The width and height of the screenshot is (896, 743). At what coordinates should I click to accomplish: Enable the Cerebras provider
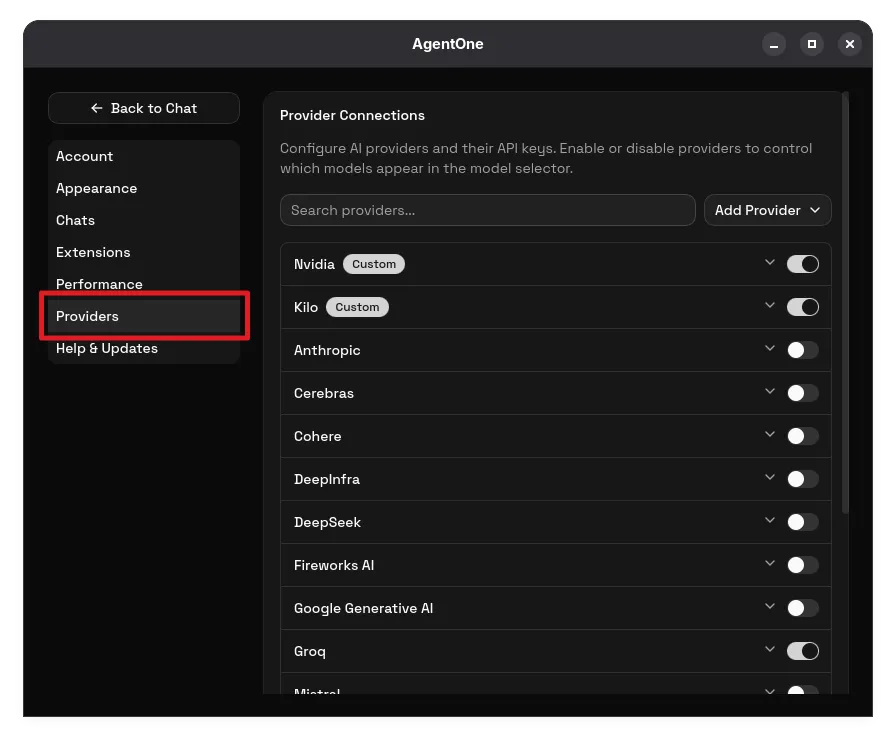[803, 393]
